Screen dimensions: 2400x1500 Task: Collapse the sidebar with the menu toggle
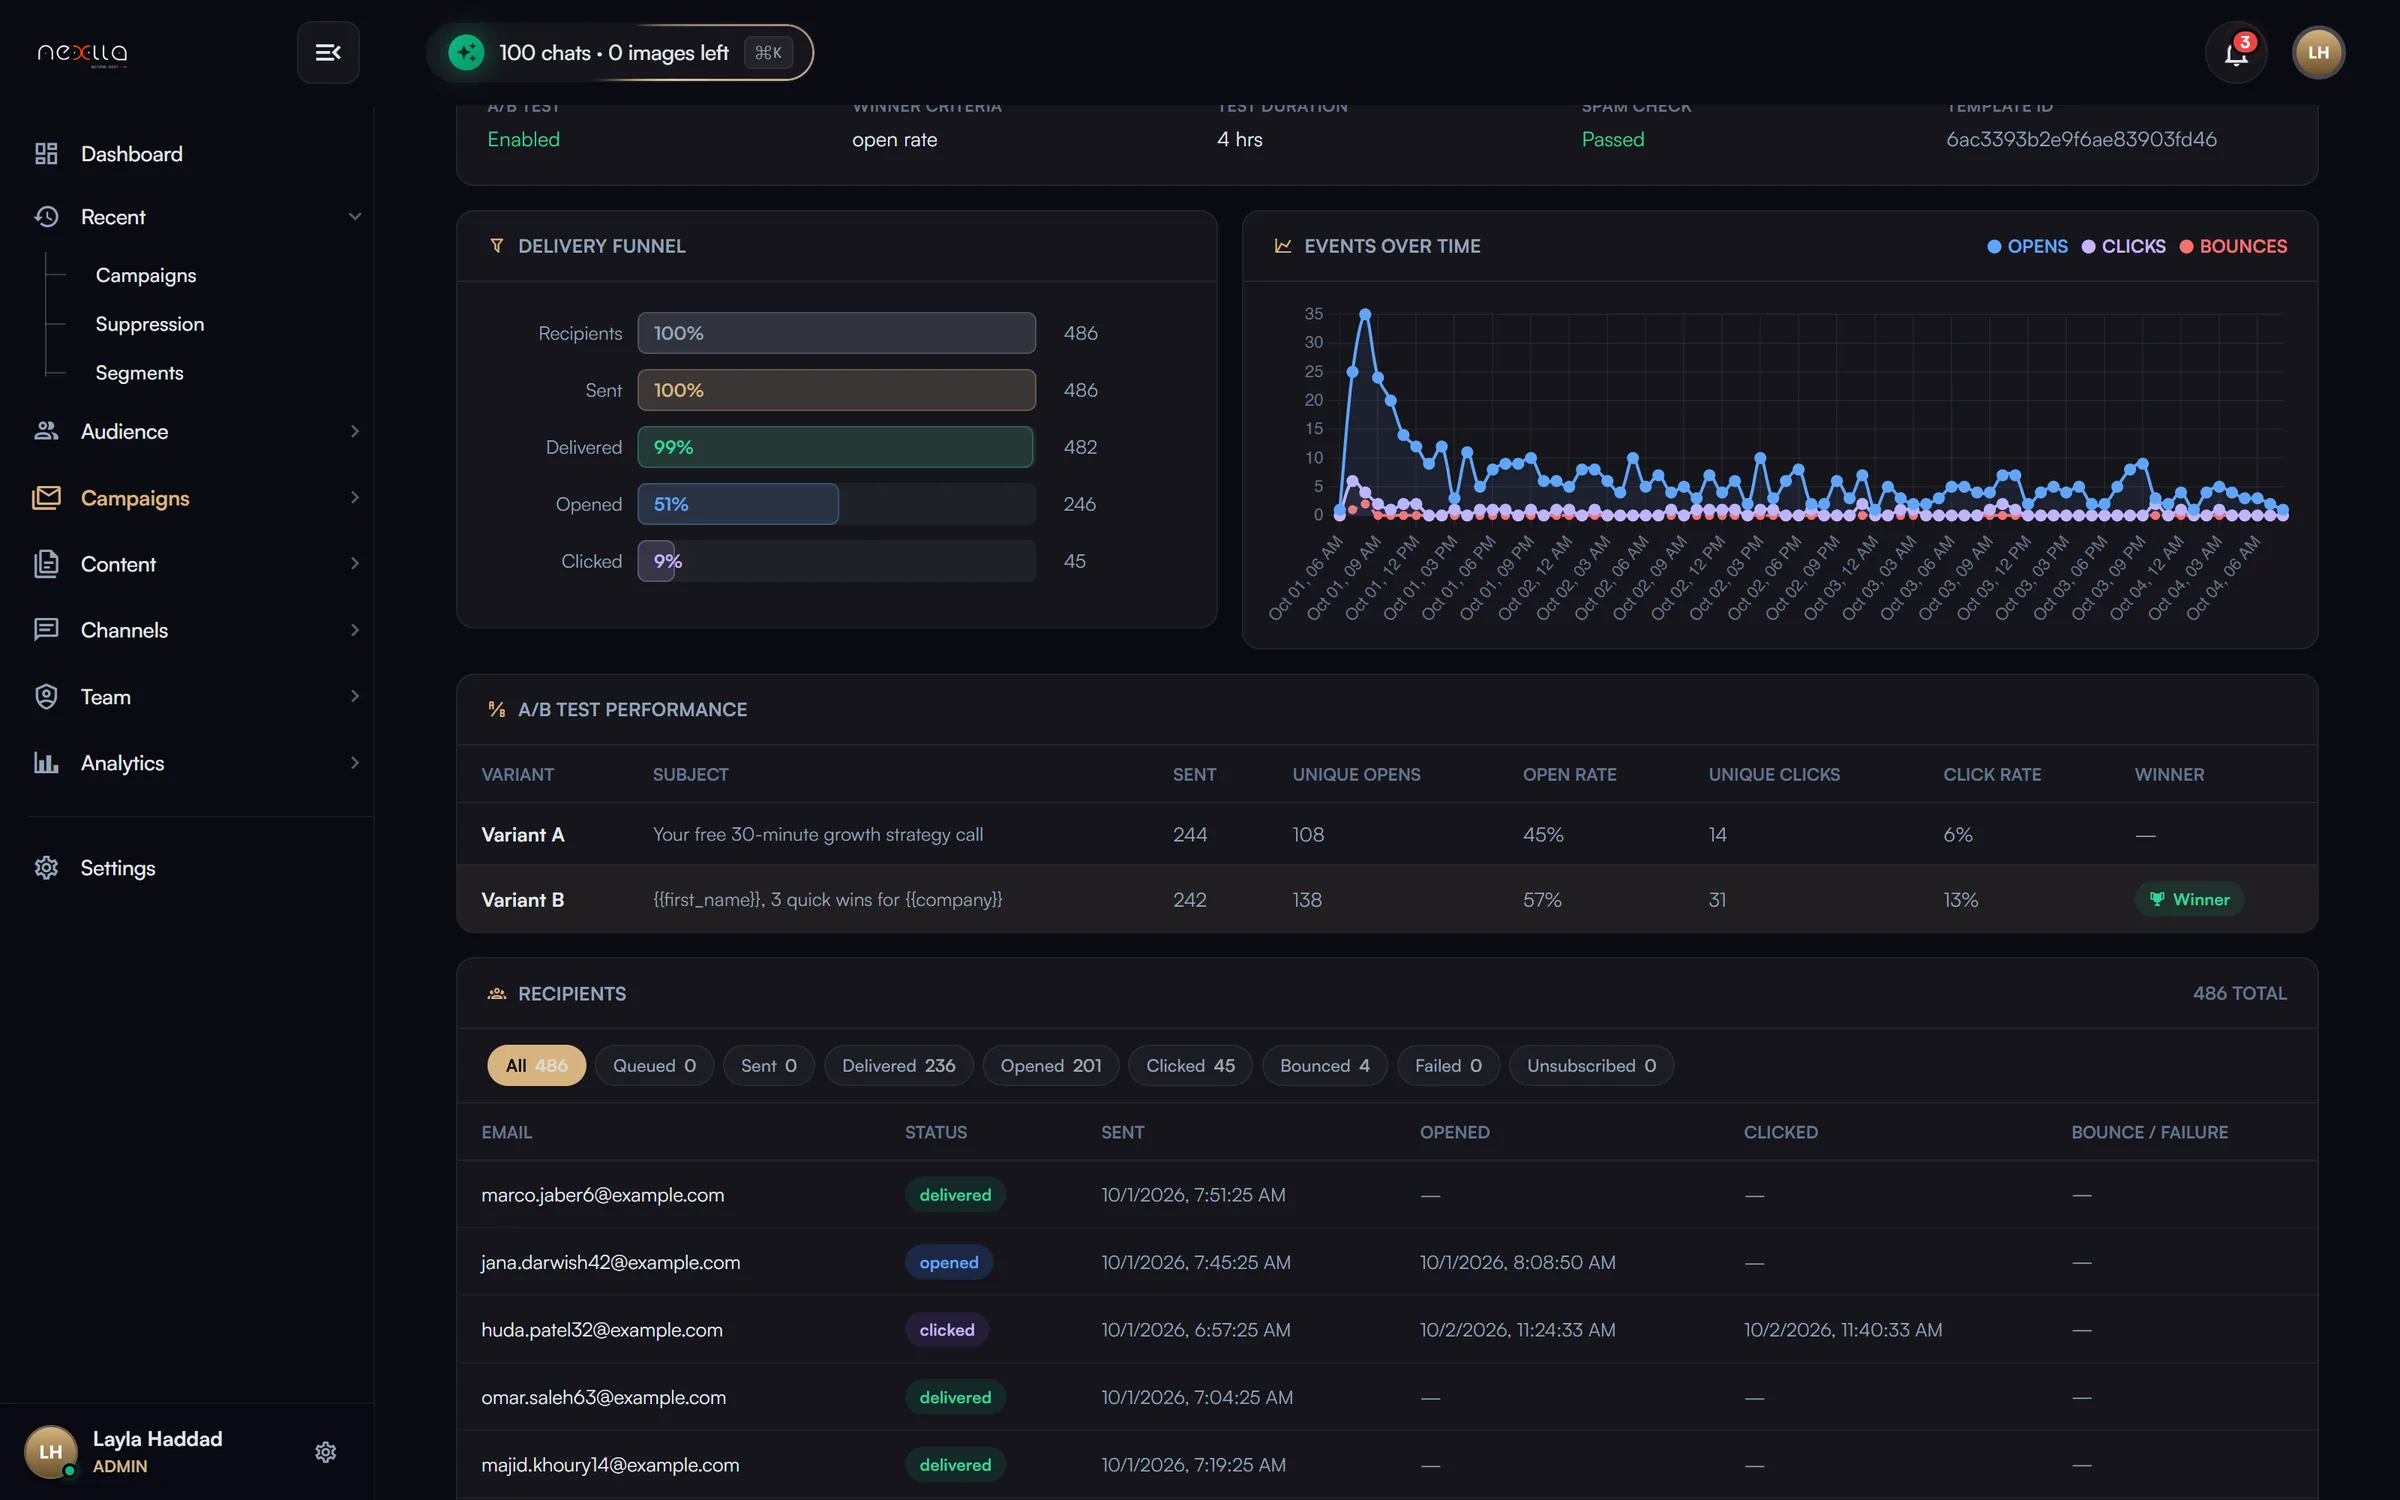[328, 52]
